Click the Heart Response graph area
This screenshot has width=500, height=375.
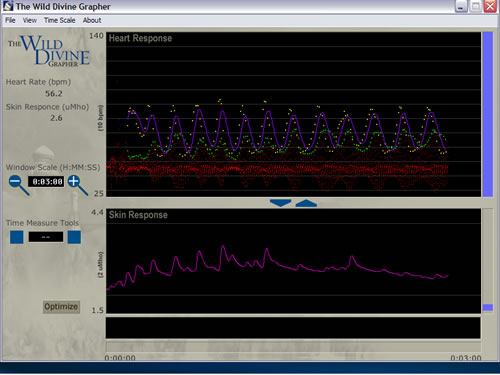(293, 114)
